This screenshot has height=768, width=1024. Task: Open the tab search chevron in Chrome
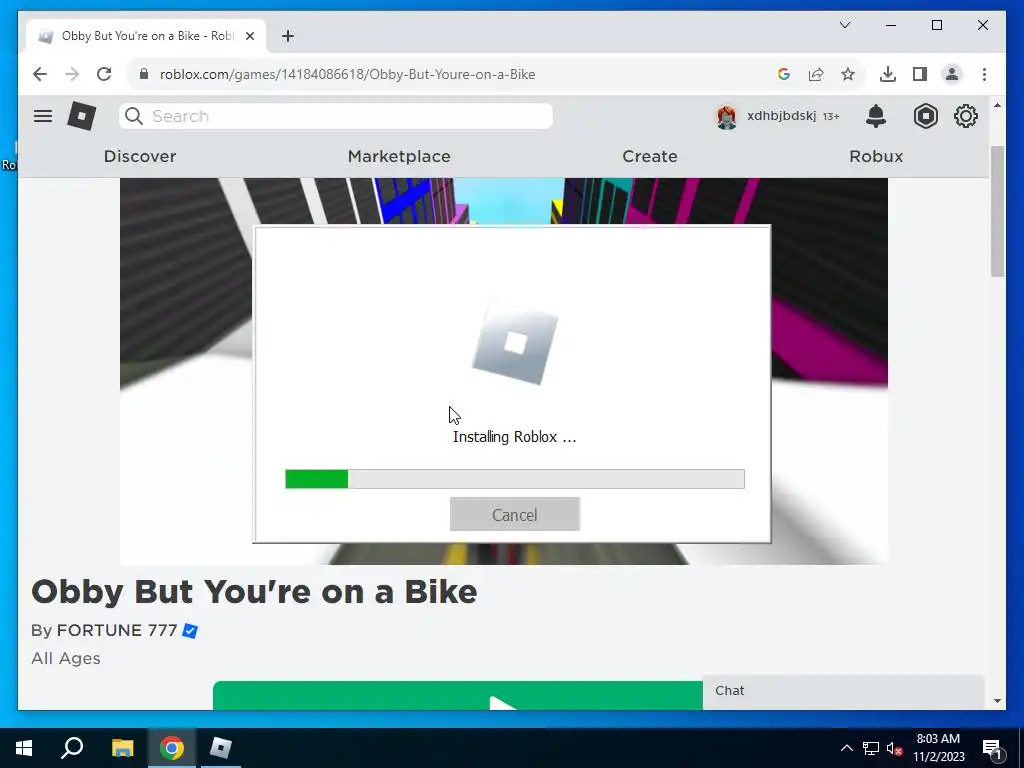[x=845, y=25]
